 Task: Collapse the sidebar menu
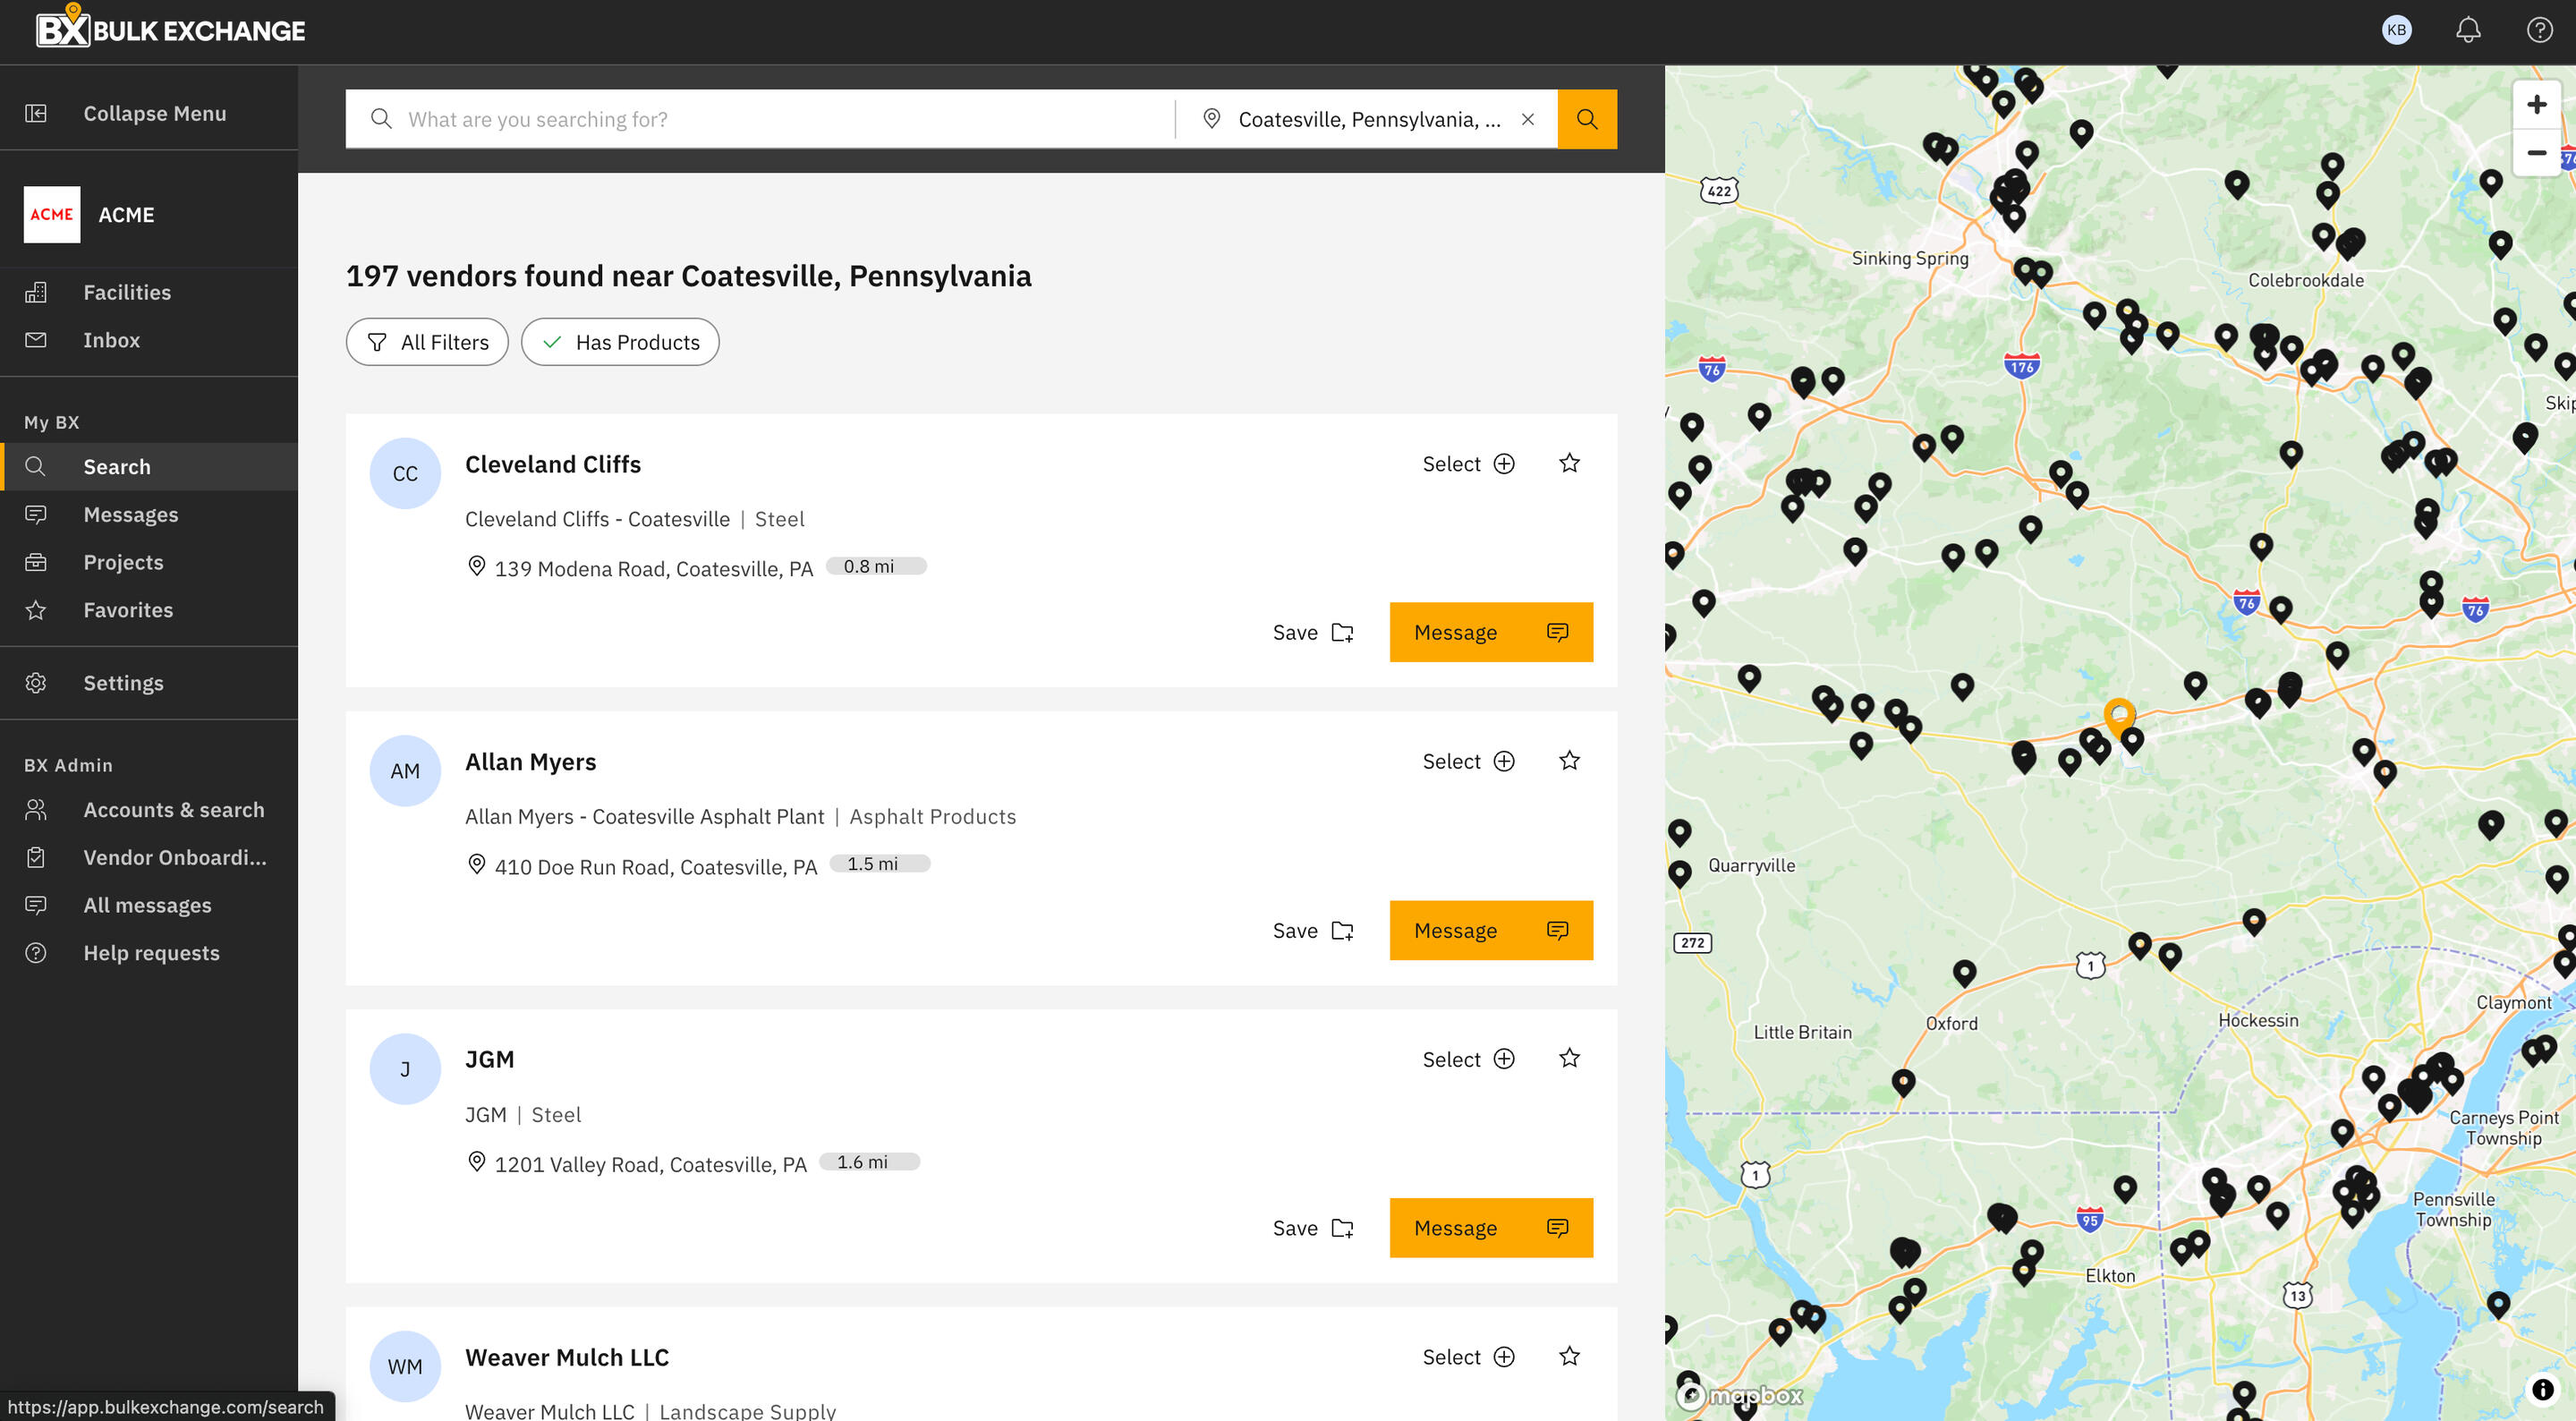click(x=149, y=113)
